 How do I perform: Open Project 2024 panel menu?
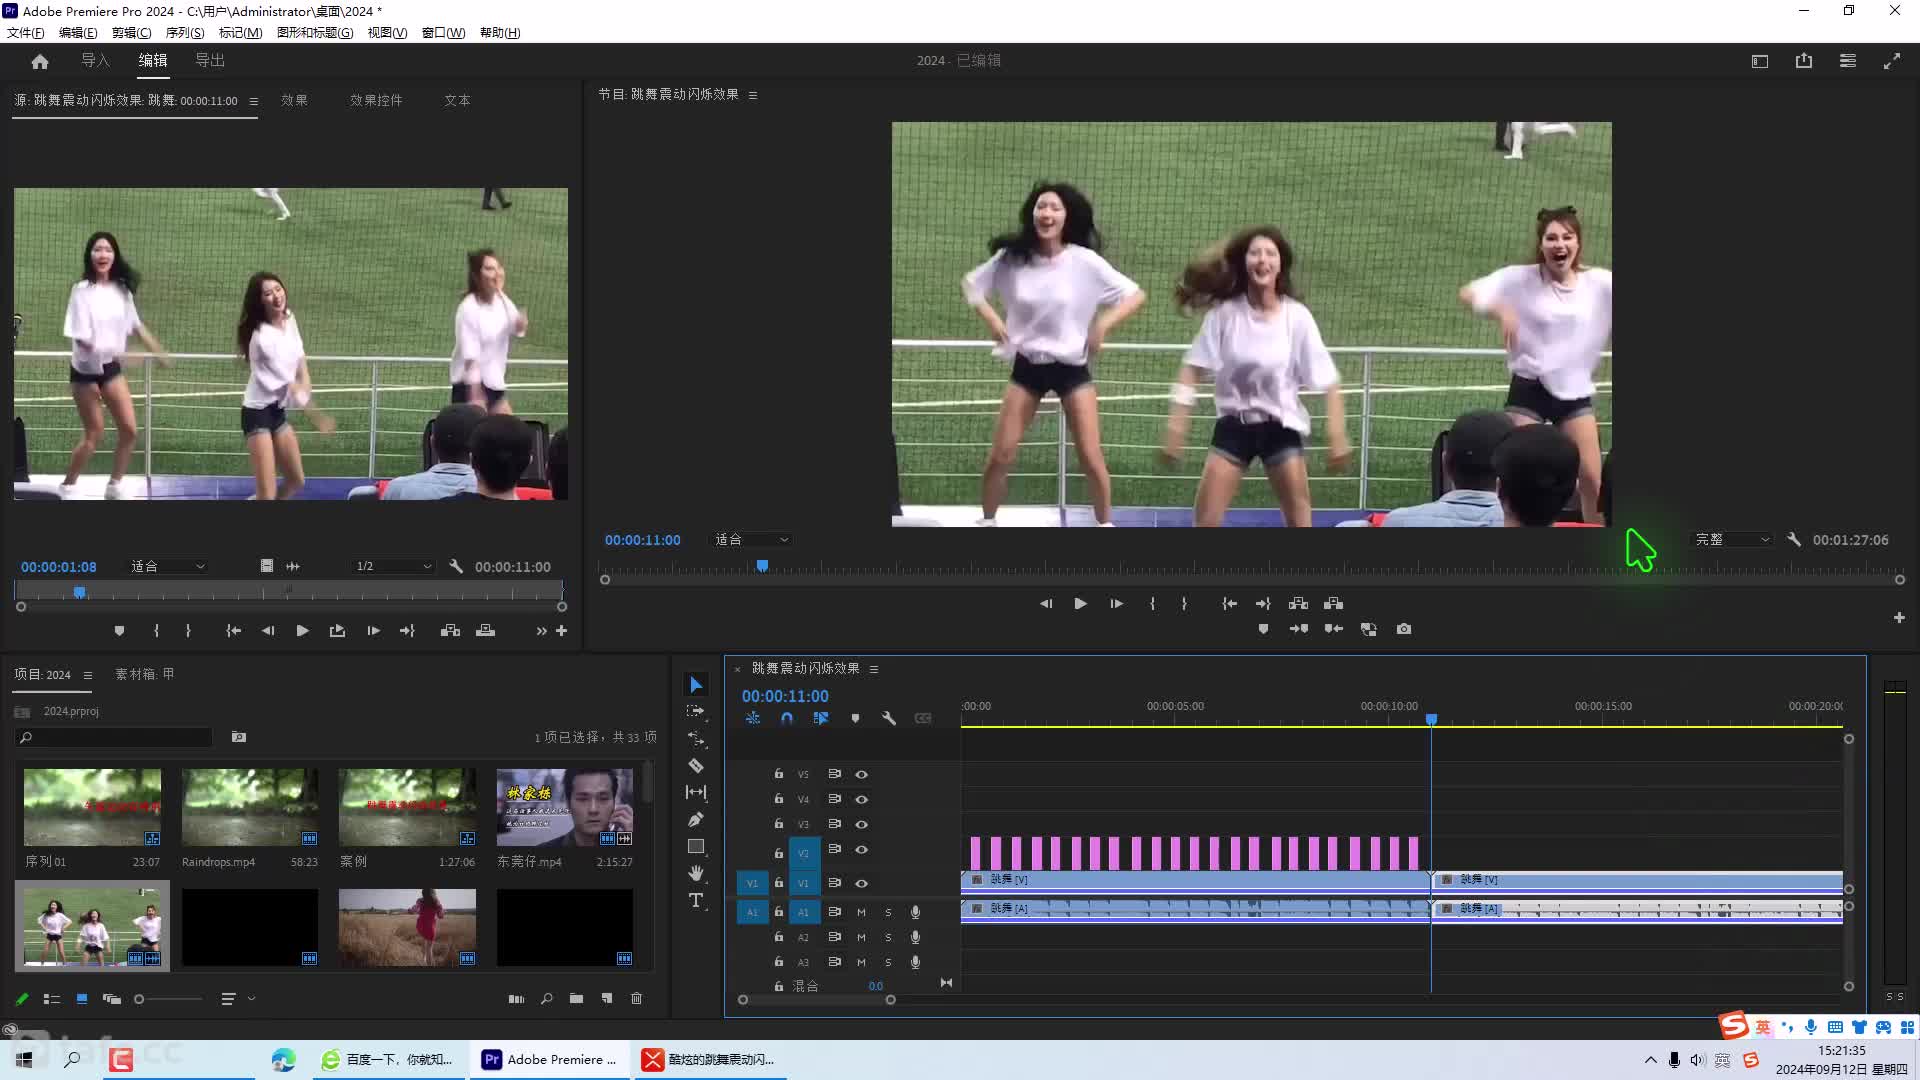pos(88,675)
